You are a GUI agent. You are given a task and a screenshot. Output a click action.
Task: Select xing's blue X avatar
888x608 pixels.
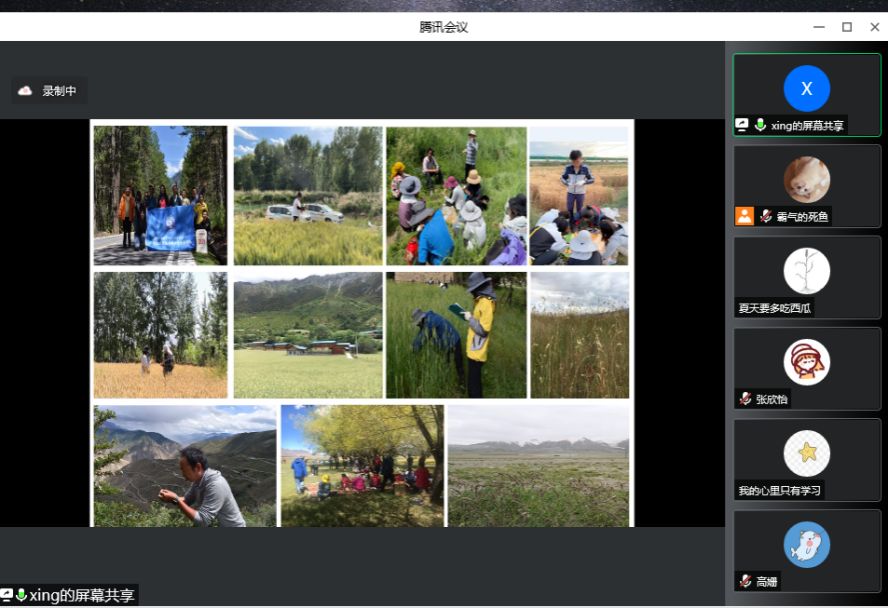(806, 88)
